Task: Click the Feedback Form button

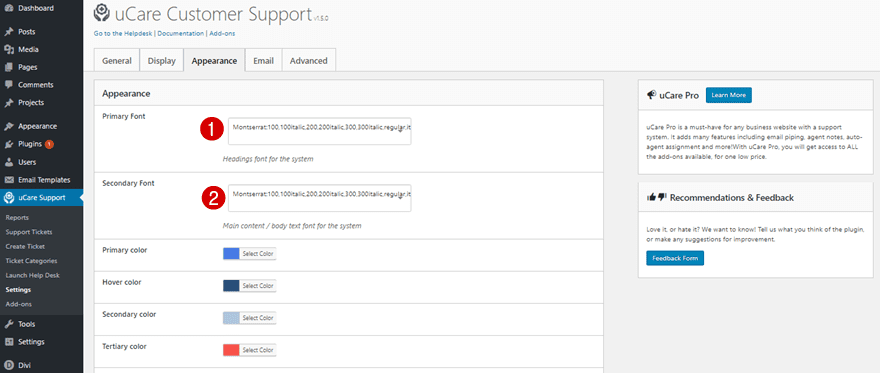Action: [675, 259]
